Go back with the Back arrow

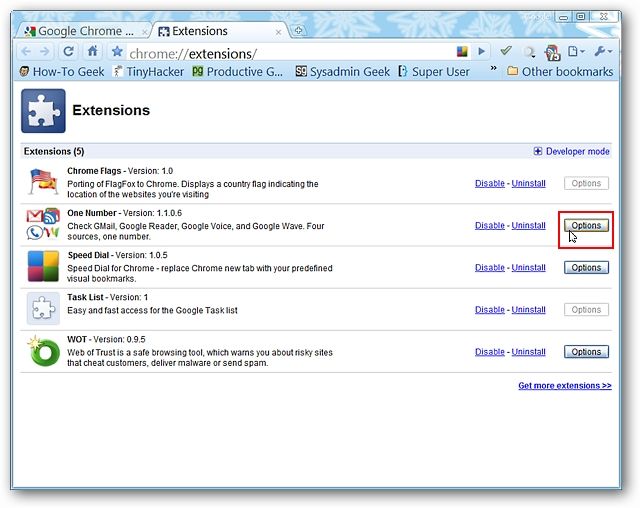pos(26,52)
